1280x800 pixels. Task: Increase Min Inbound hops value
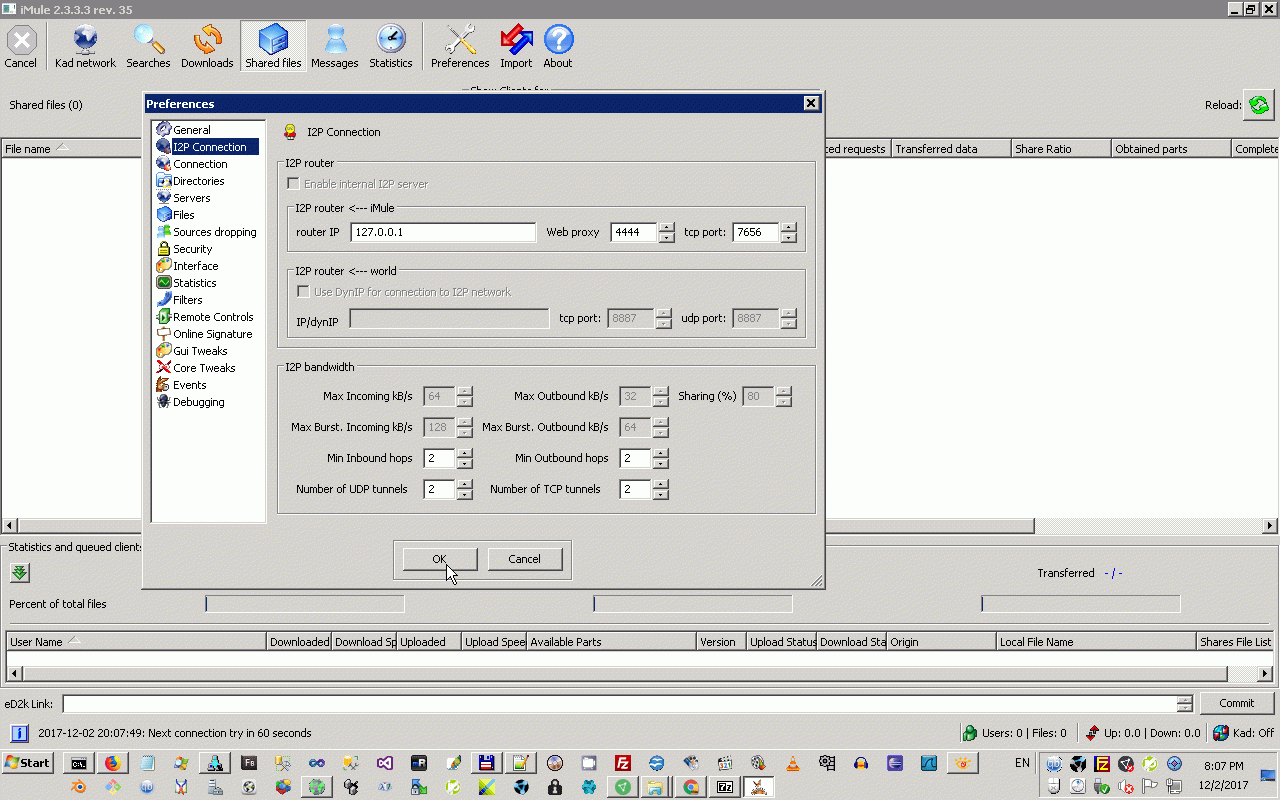pyautogui.click(x=464, y=453)
